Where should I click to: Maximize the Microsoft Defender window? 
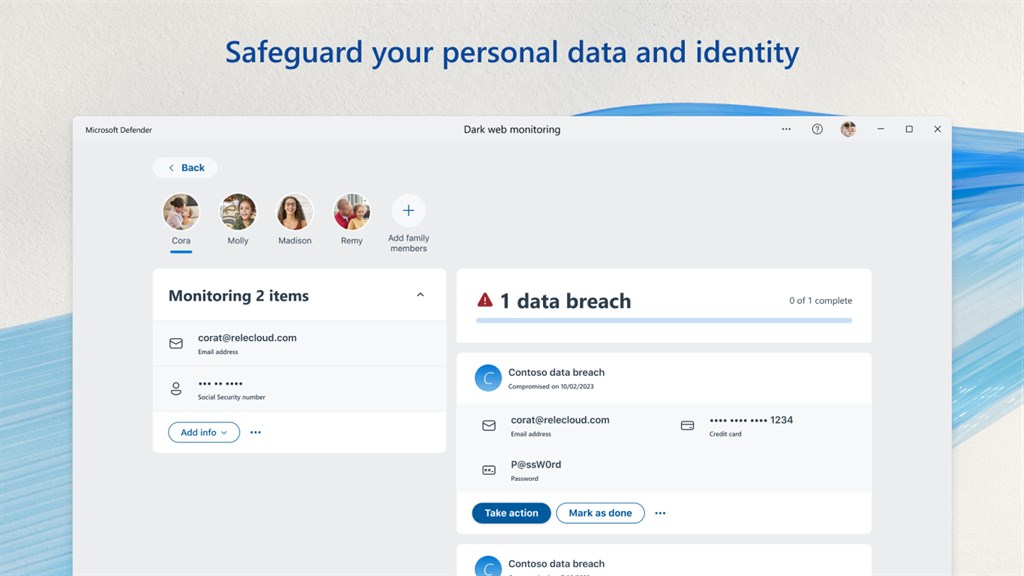[x=909, y=129]
